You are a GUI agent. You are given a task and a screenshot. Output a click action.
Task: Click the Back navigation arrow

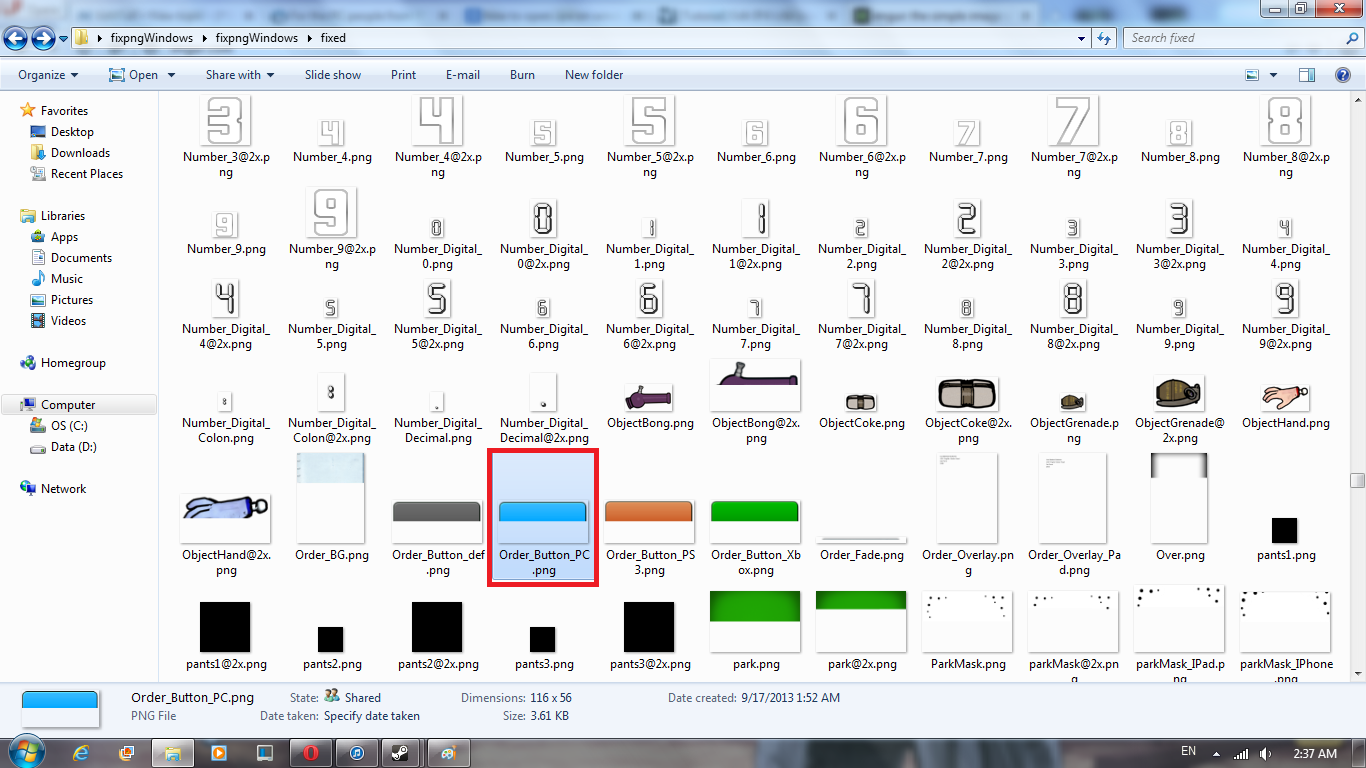click(16, 38)
